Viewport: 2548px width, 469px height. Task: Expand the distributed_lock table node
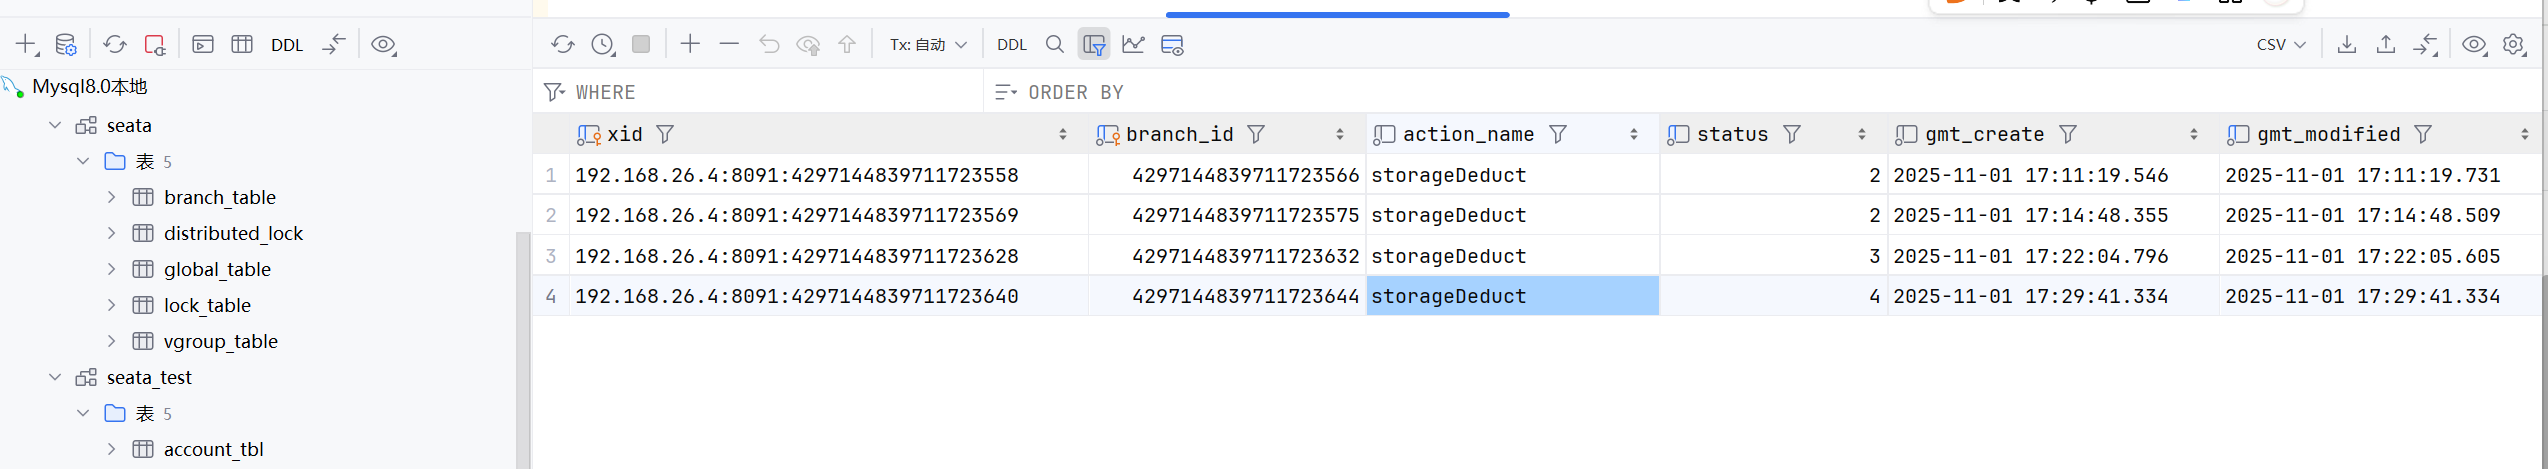tap(111, 233)
